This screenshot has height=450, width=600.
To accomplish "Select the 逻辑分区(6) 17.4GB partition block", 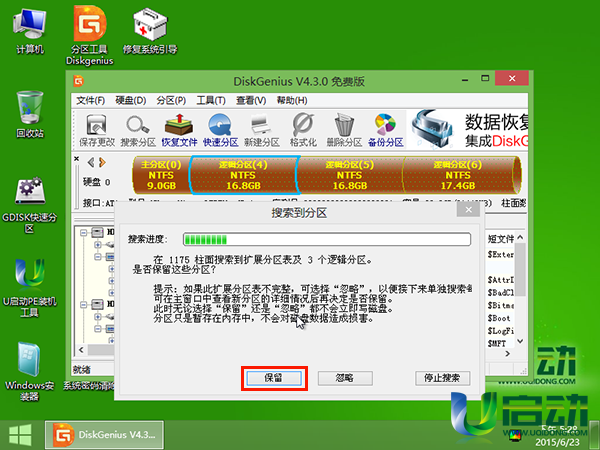I will 458,175.
